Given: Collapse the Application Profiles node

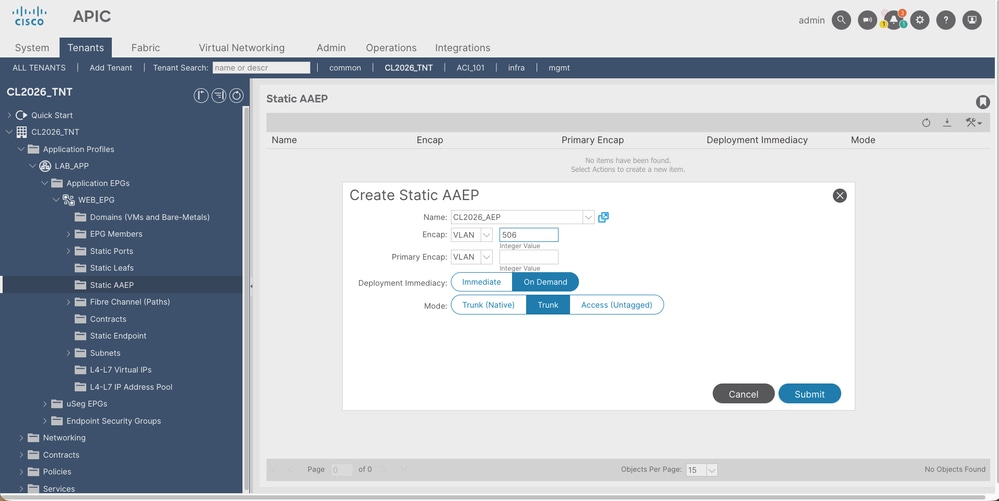Looking at the screenshot, I should click(x=21, y=149).
